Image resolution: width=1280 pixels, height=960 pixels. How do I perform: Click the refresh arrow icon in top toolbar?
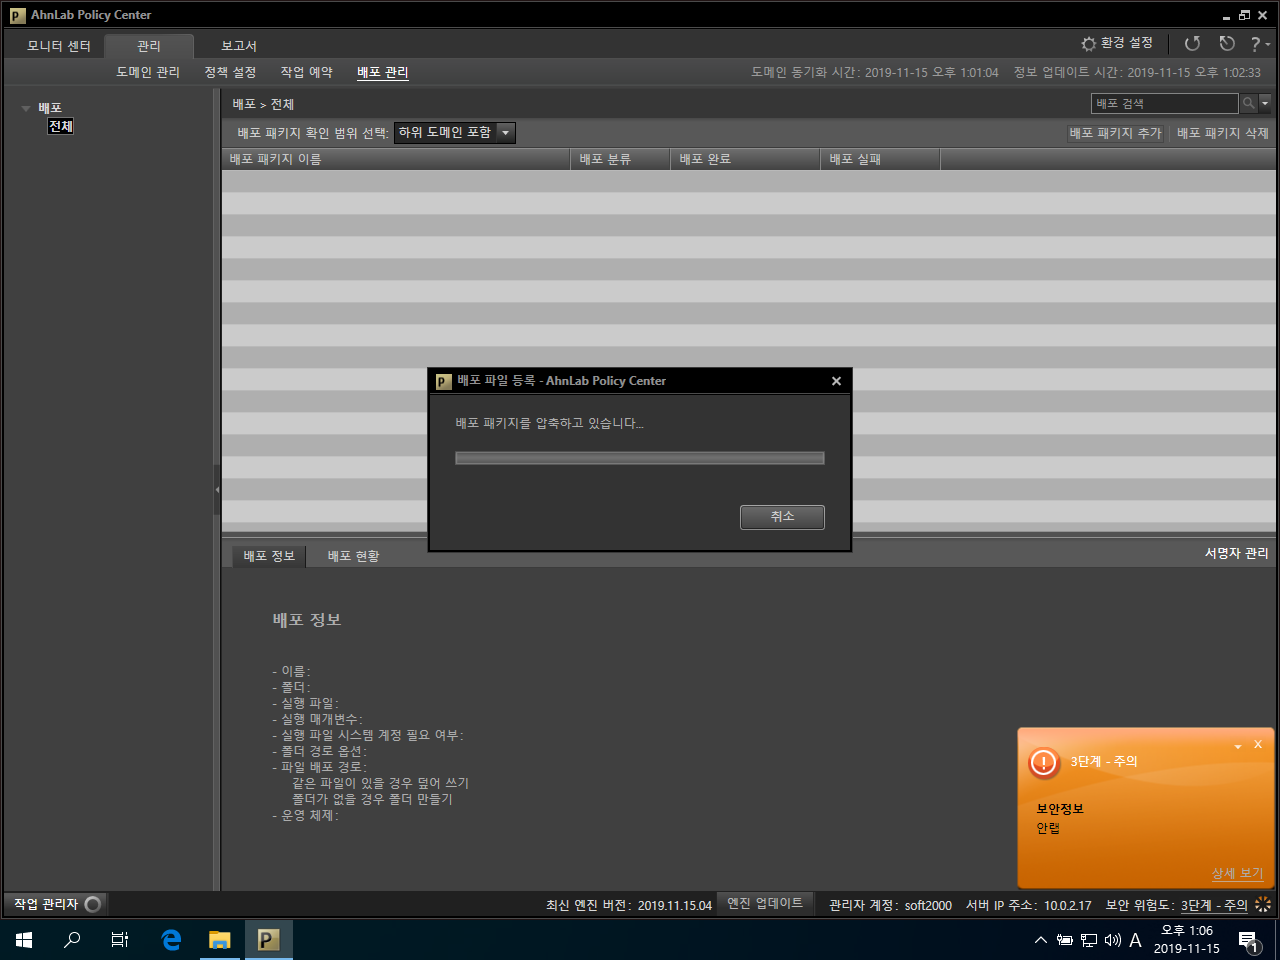[1192, 43]
